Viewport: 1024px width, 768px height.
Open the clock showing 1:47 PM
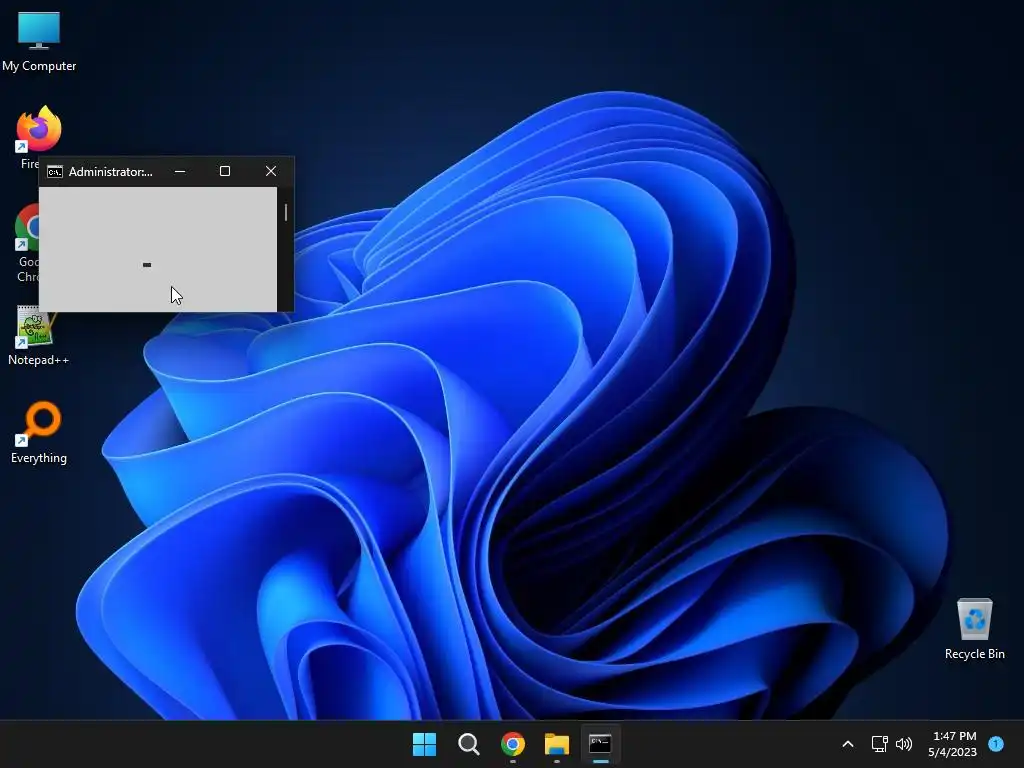pyautogui.click(x=953, y=744)
